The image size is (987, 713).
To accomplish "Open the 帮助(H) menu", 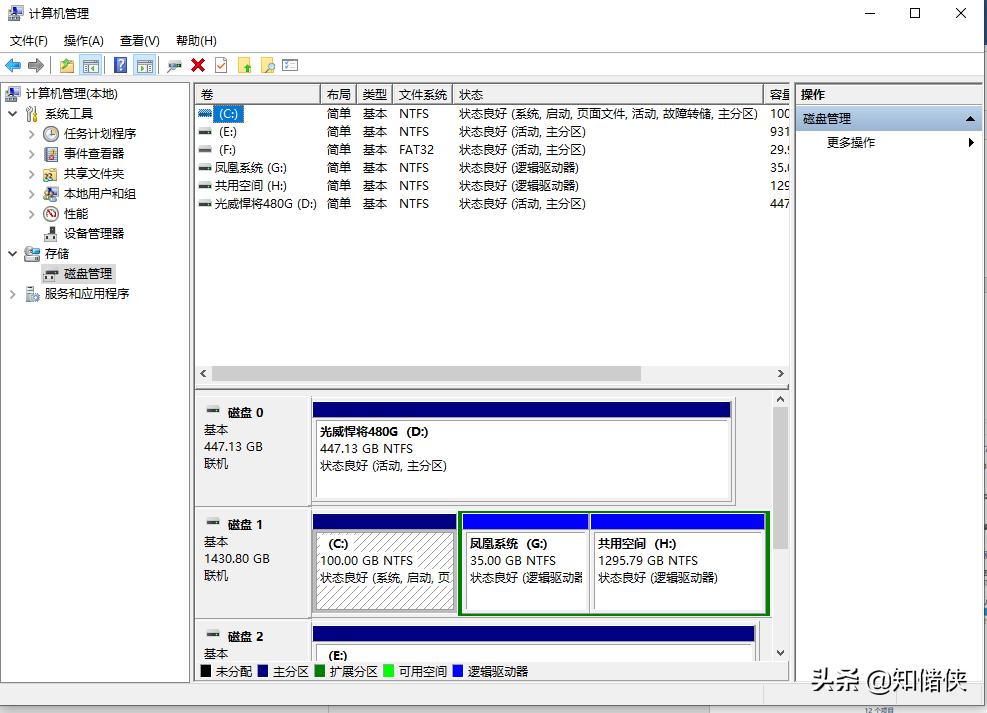I will 196,41.
